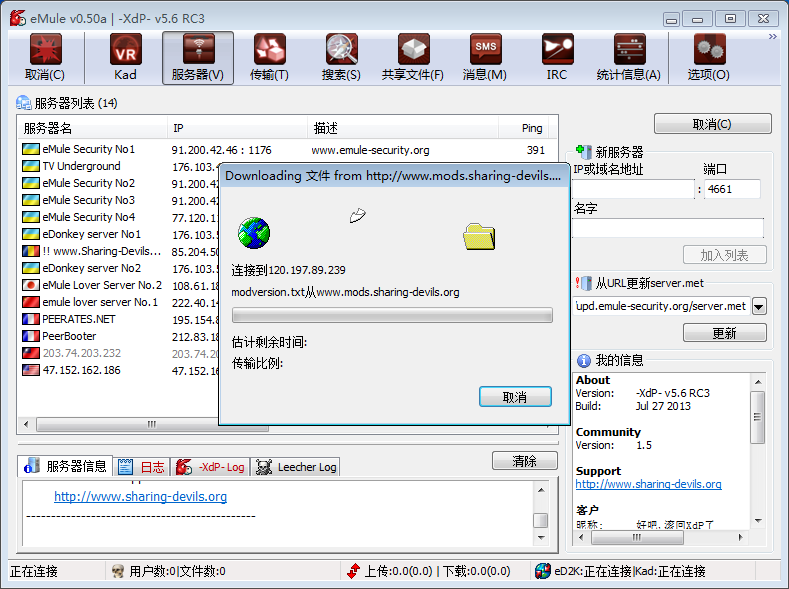Switch to the -XdP- Log tab
Screen dimensions: 789x589
click(210, 467)
